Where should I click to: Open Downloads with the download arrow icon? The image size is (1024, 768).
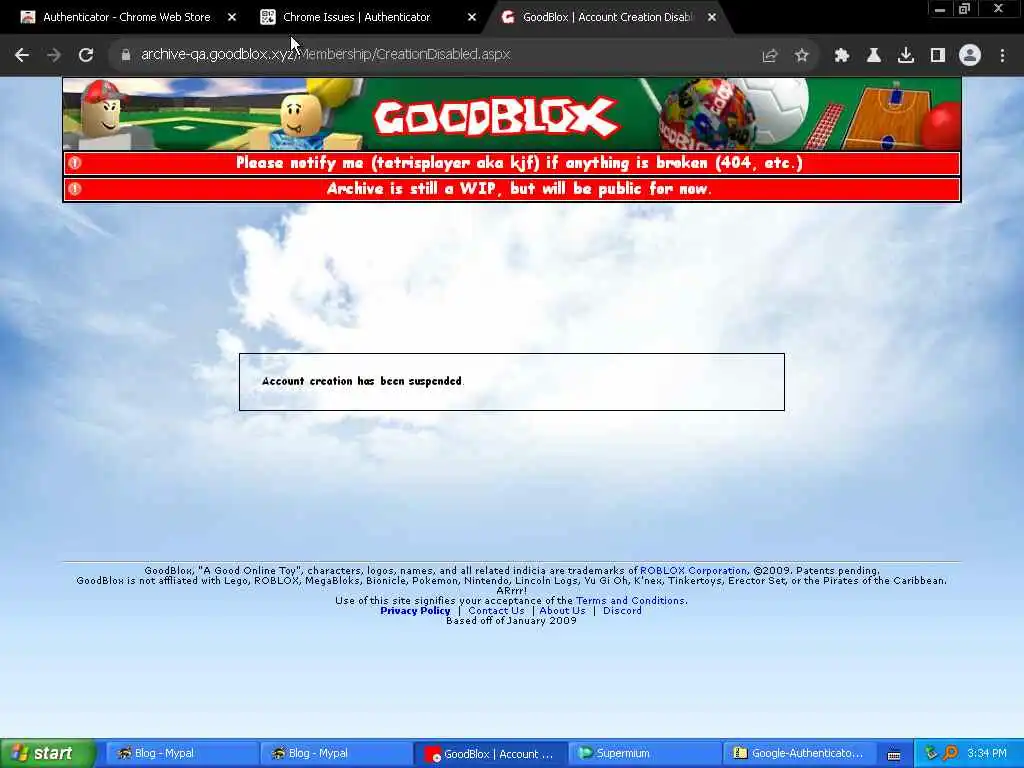tap(906, 56)
